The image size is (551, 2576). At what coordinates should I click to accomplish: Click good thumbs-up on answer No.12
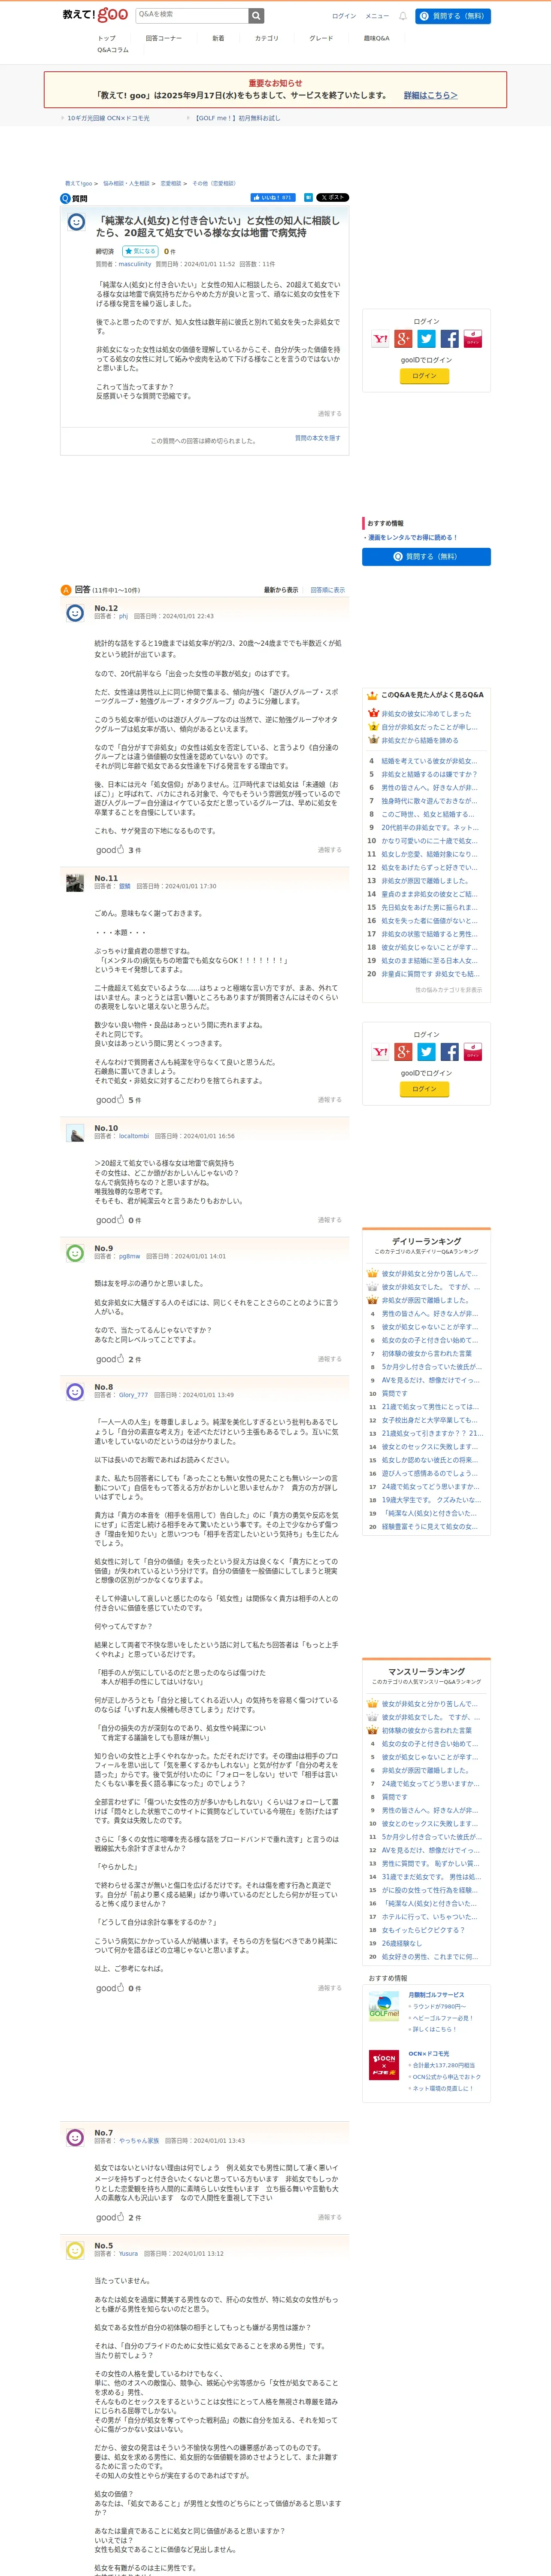tap(110, 850)
